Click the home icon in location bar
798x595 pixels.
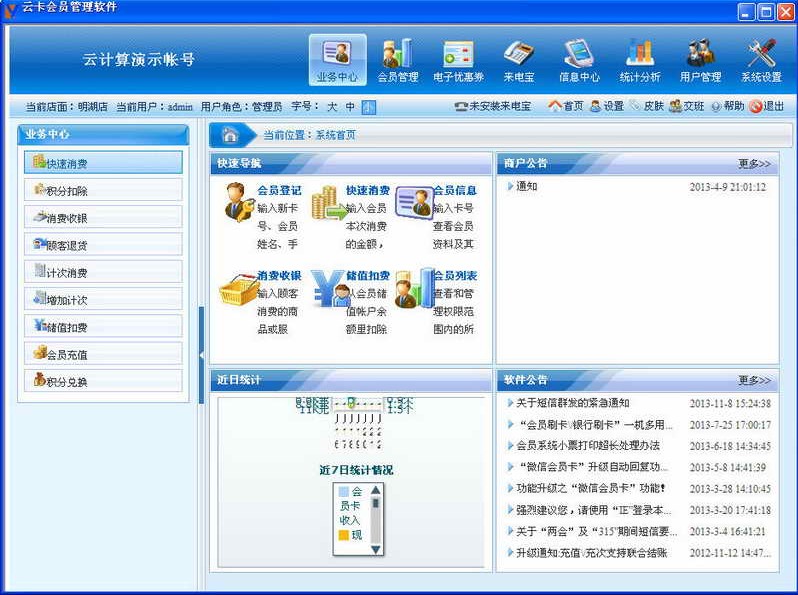point(230,135)
